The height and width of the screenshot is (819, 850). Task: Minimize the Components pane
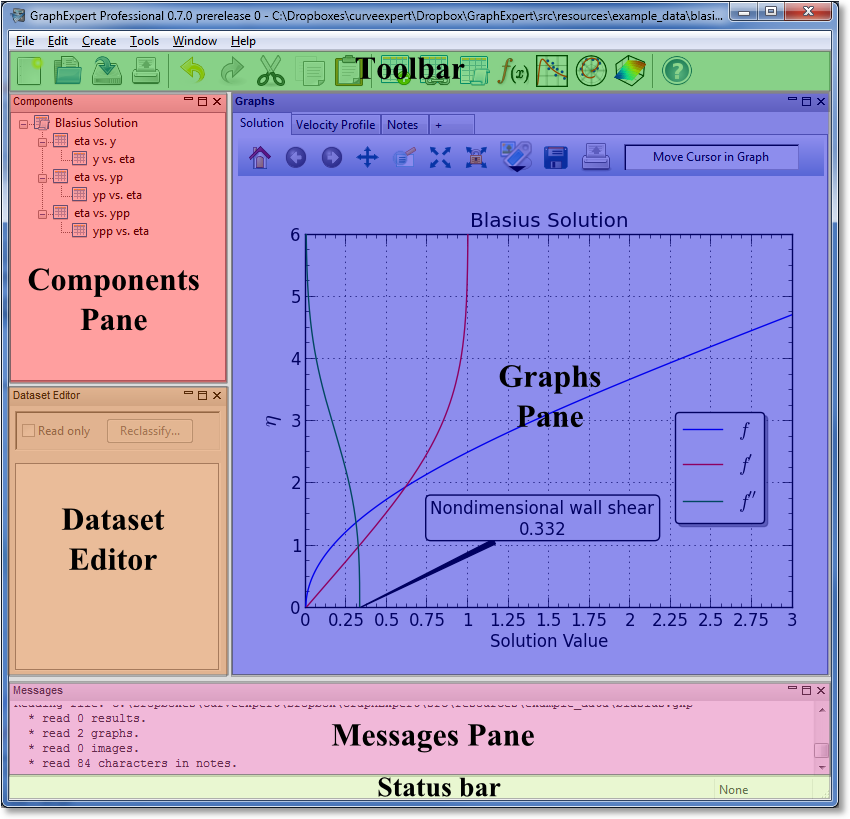[188, 101]
